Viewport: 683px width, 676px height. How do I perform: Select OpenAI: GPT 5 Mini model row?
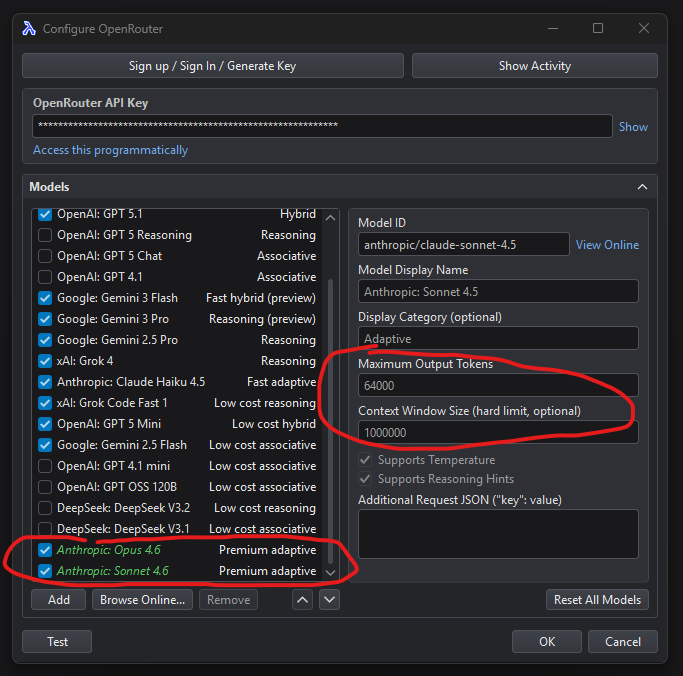(x=177, y=424)
